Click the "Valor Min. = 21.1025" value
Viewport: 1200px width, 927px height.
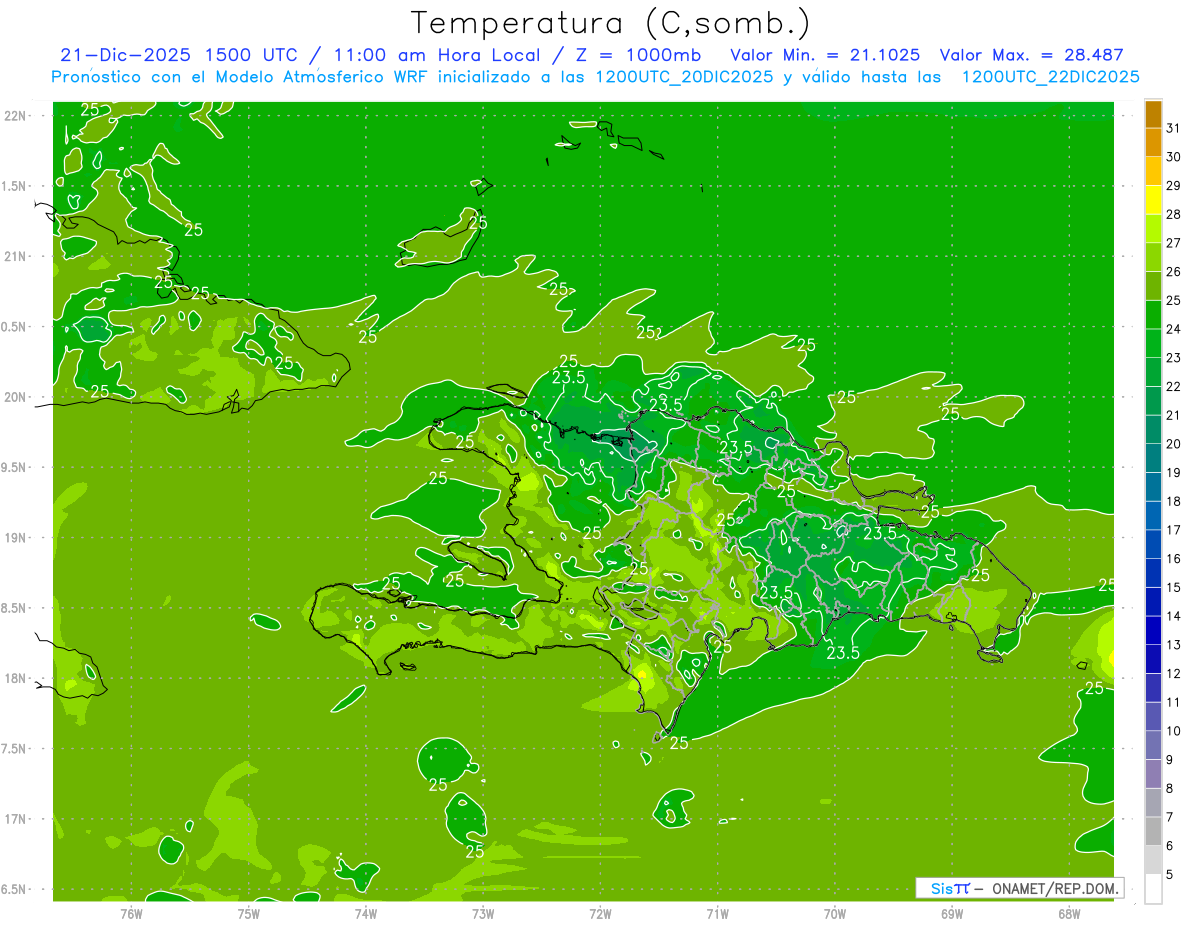[825, 55]
